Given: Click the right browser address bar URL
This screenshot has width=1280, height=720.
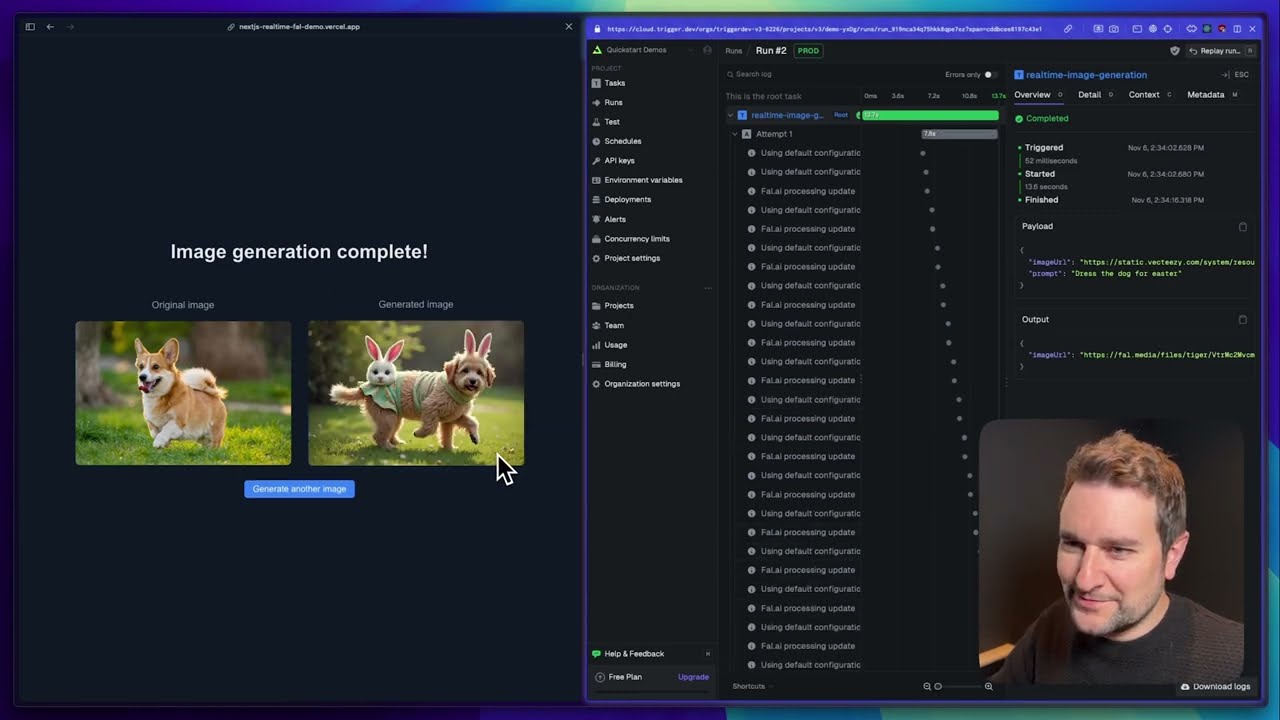Looking at the screenshot, I should tap(824, 29).
